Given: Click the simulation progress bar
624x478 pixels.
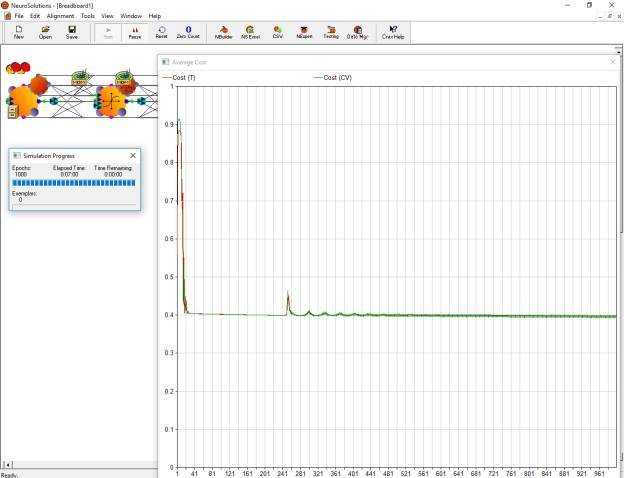Looking at the screenshot, I should click(74, 183).
